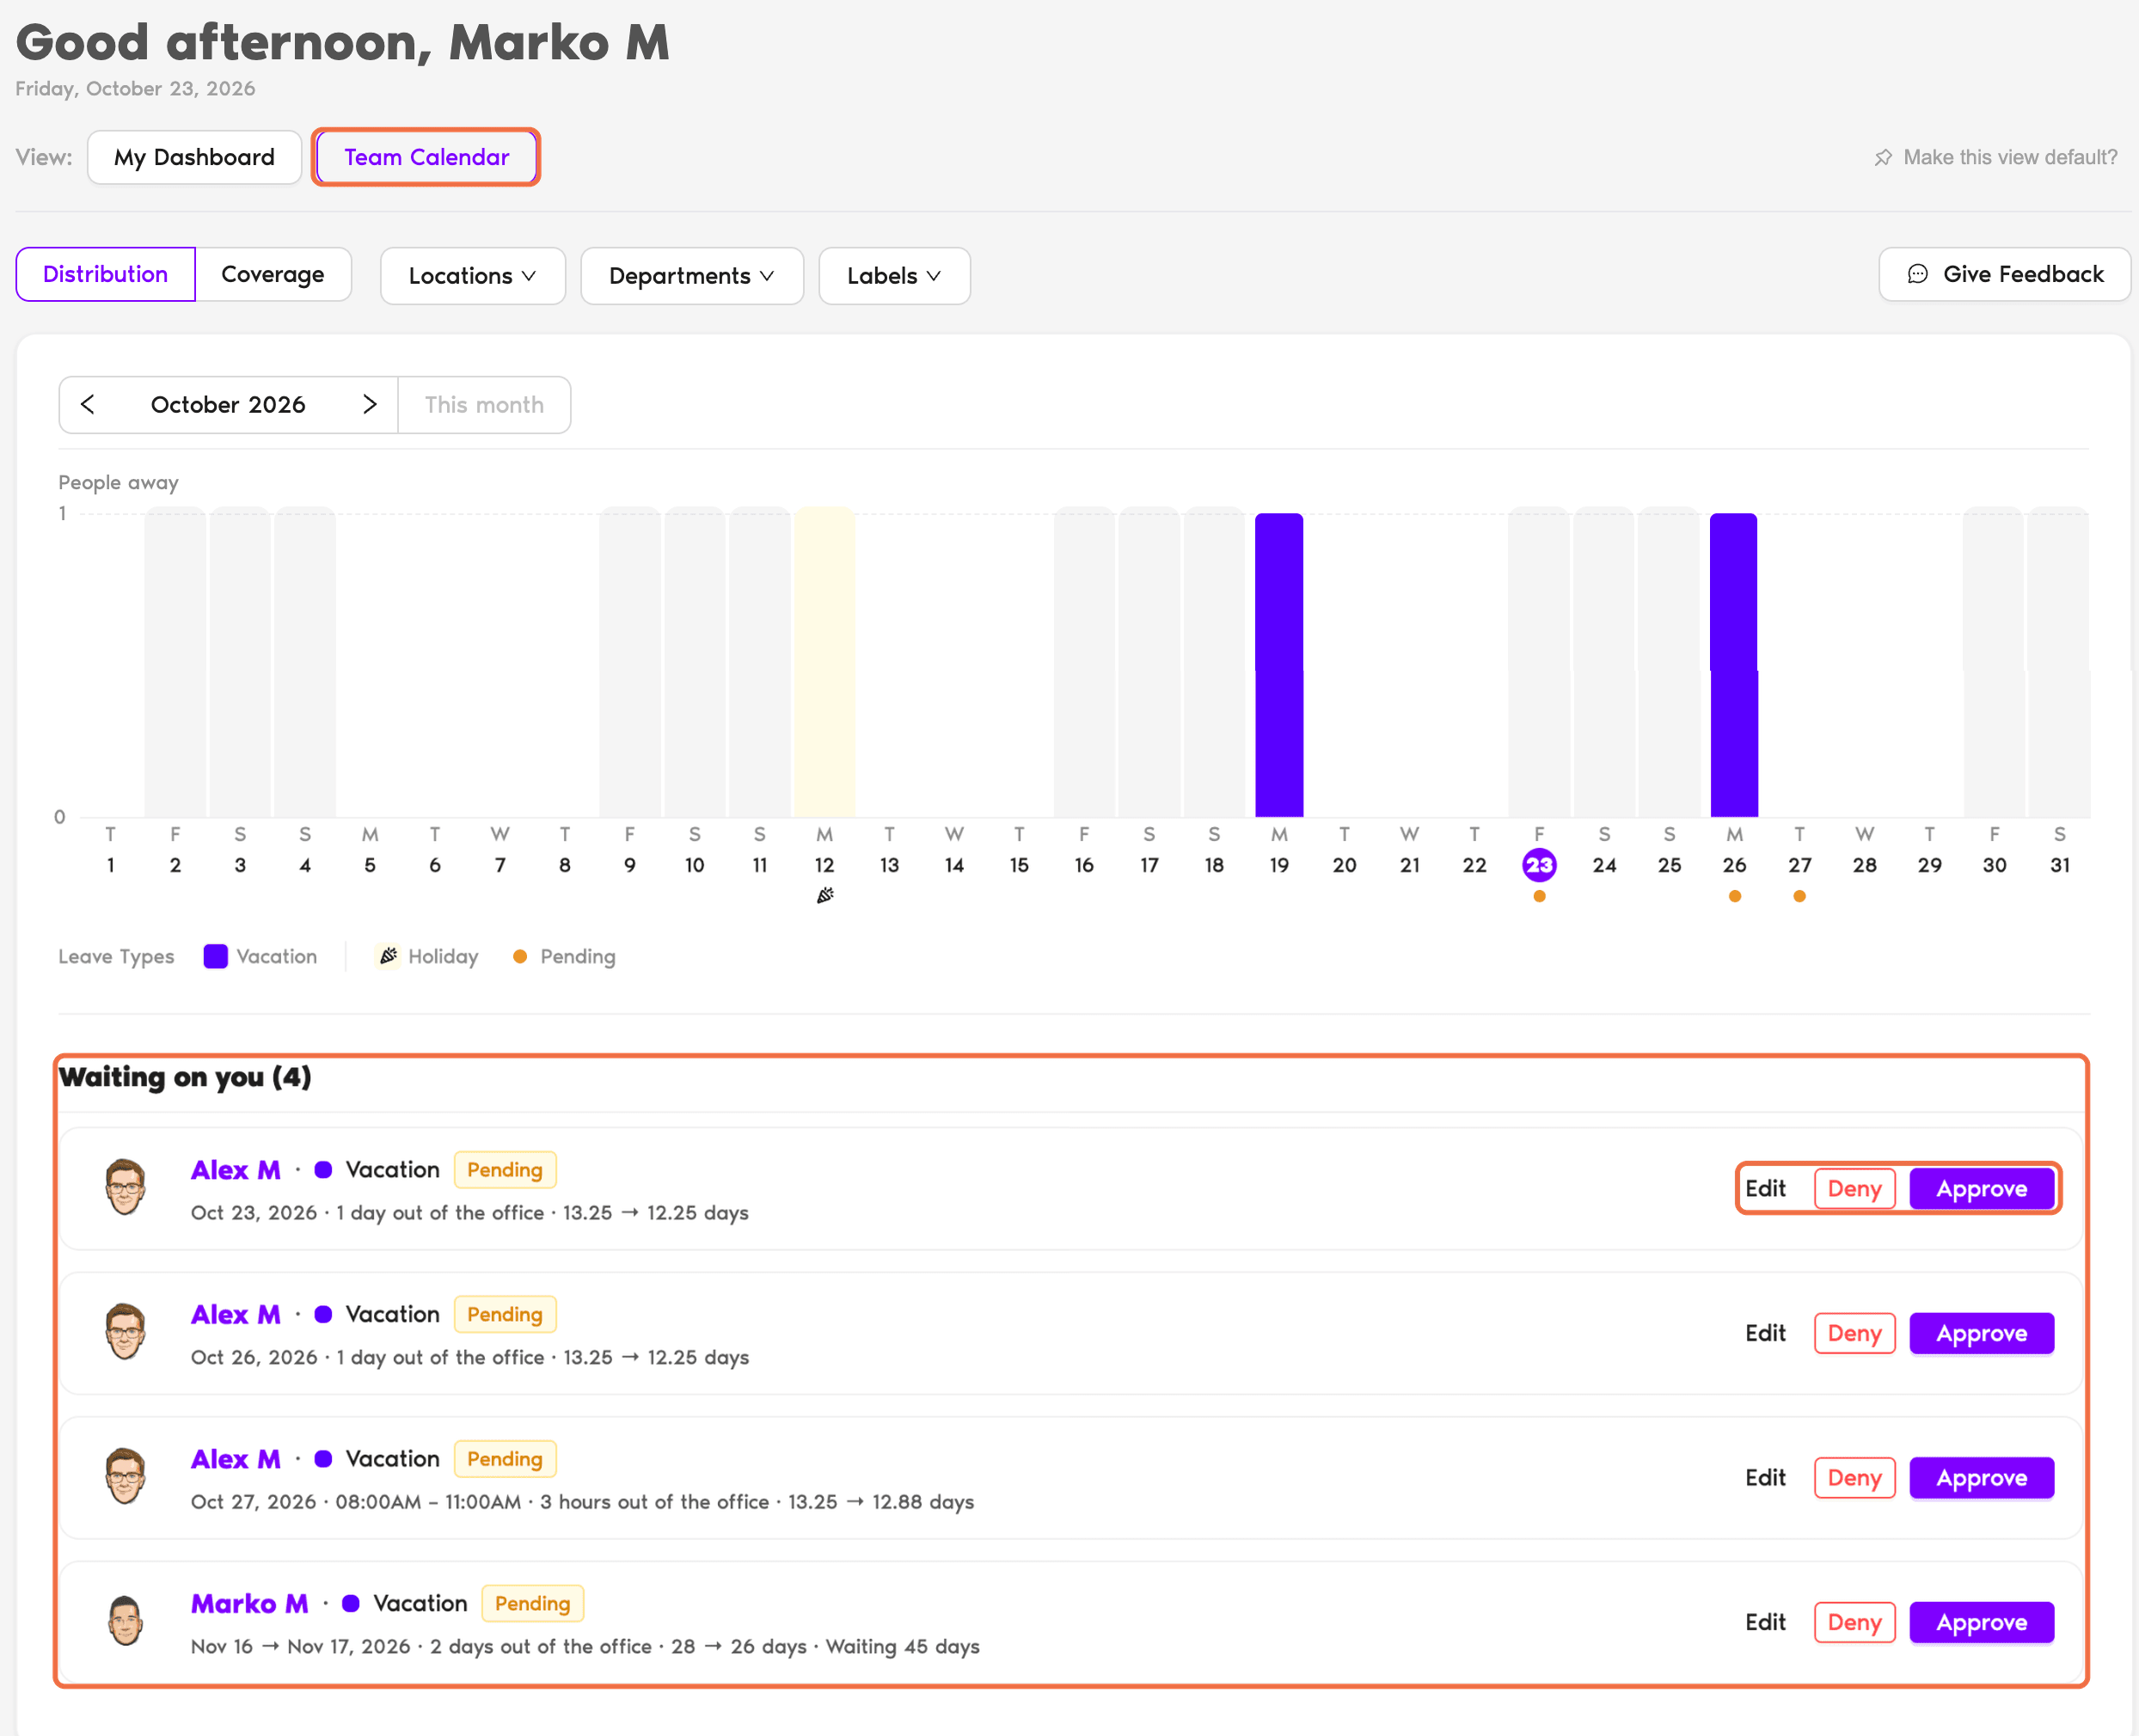Select the Team Calendar tab
The width and height of the screenshot is (2139, 1736).
coord(426,157)
